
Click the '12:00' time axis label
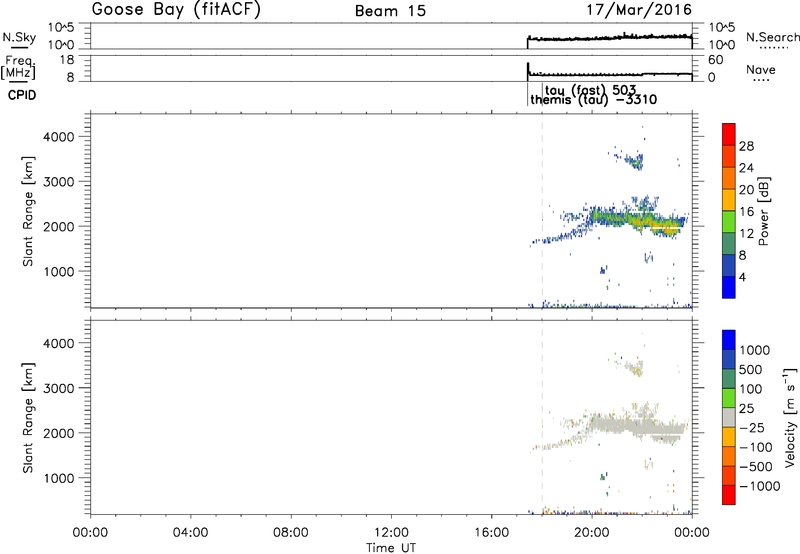tap(391, 533)
